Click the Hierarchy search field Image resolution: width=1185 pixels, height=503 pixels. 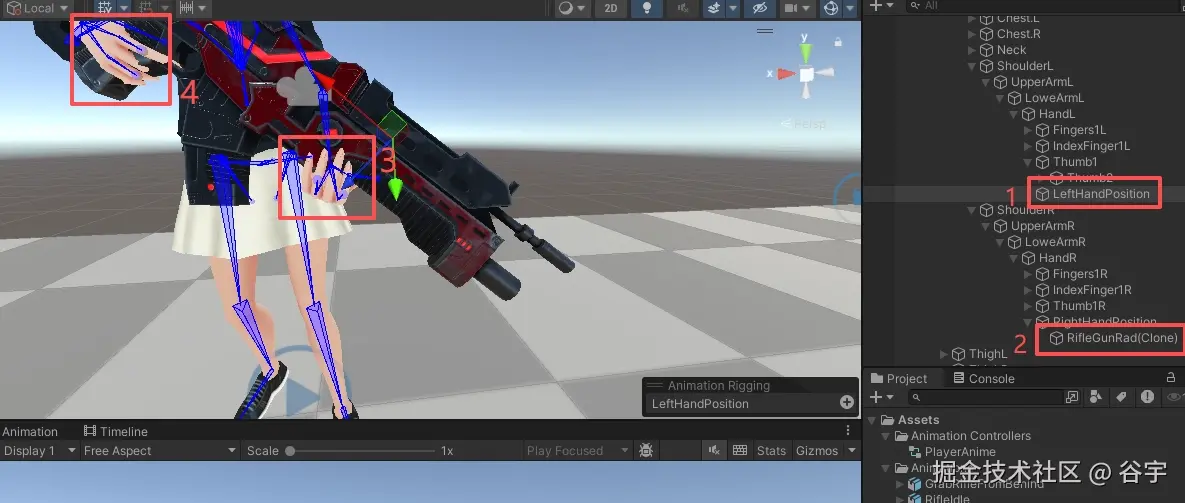point(1043,5)
